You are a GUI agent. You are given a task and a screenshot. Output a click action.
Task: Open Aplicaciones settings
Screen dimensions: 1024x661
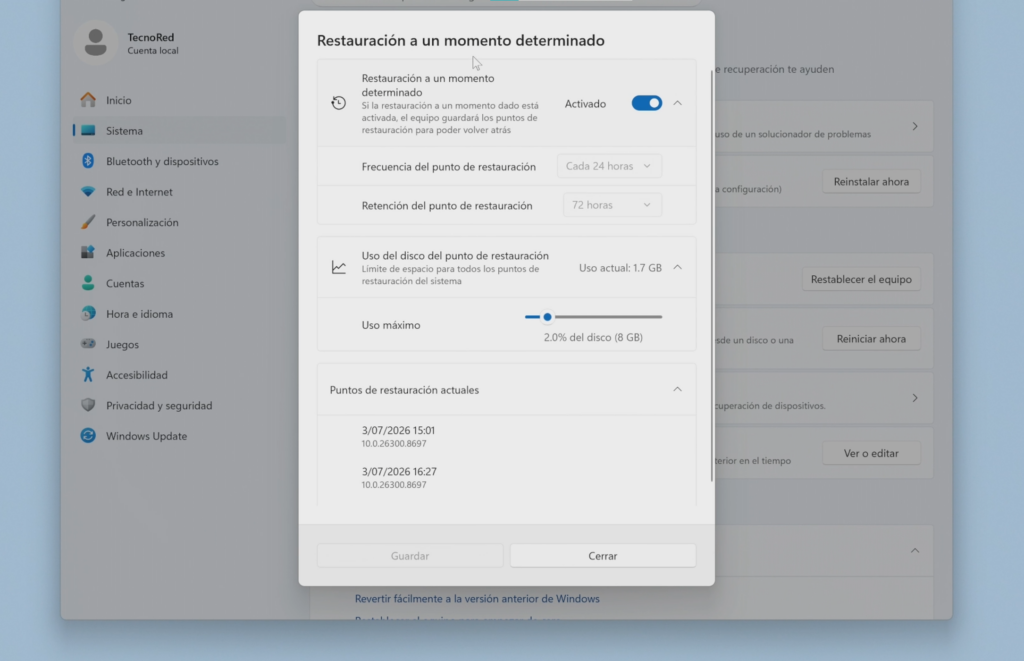click(x=180, y=253)
